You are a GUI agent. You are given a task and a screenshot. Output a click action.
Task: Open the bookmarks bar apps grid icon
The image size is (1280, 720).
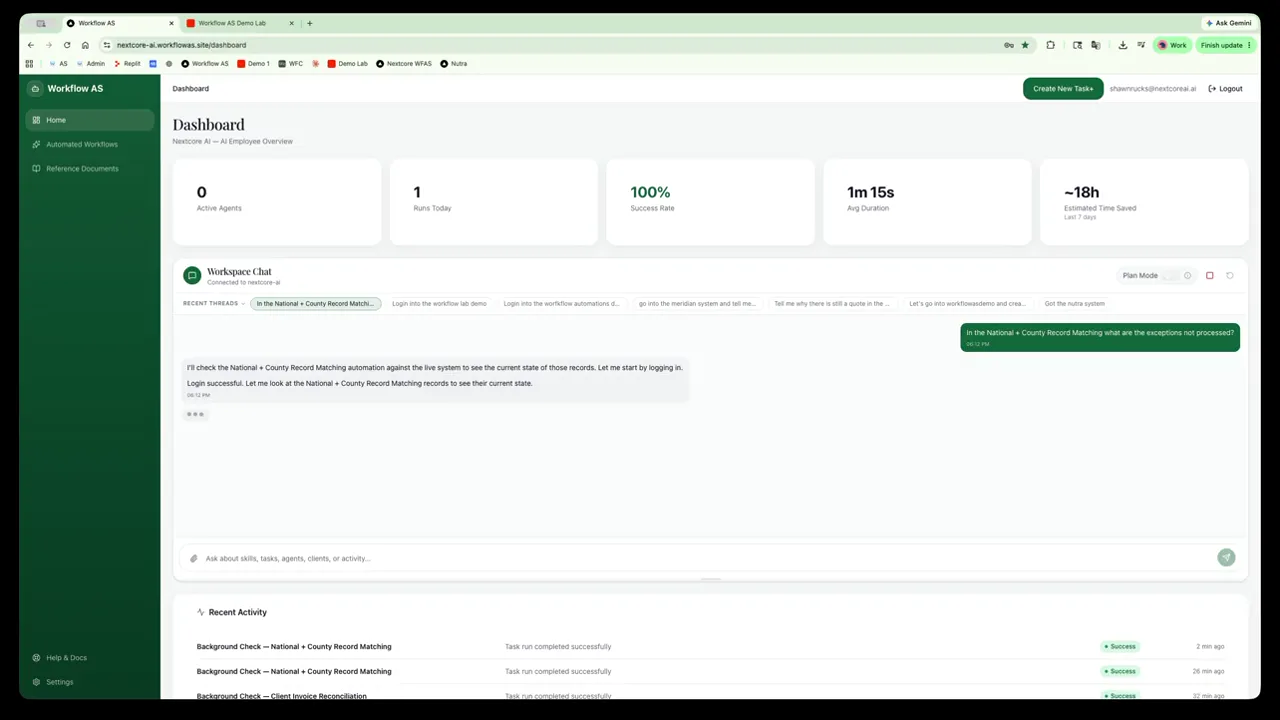pyautogui.click(x=29, y=64)
